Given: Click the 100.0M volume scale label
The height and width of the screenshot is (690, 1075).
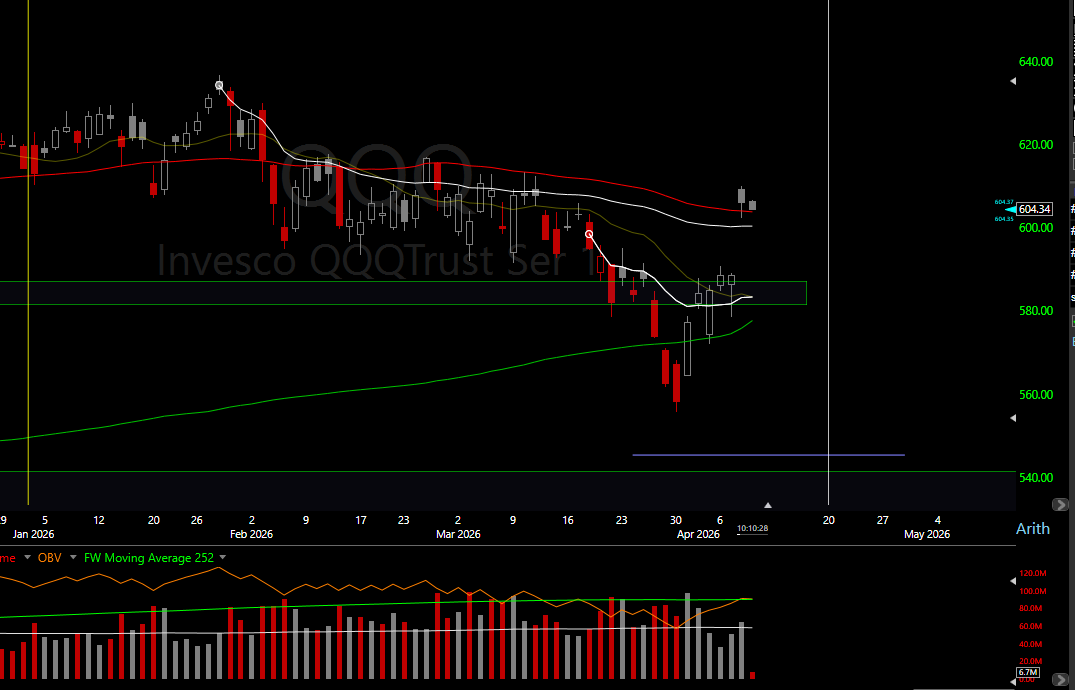Looking at the screenshot, I should [1032, 591].
